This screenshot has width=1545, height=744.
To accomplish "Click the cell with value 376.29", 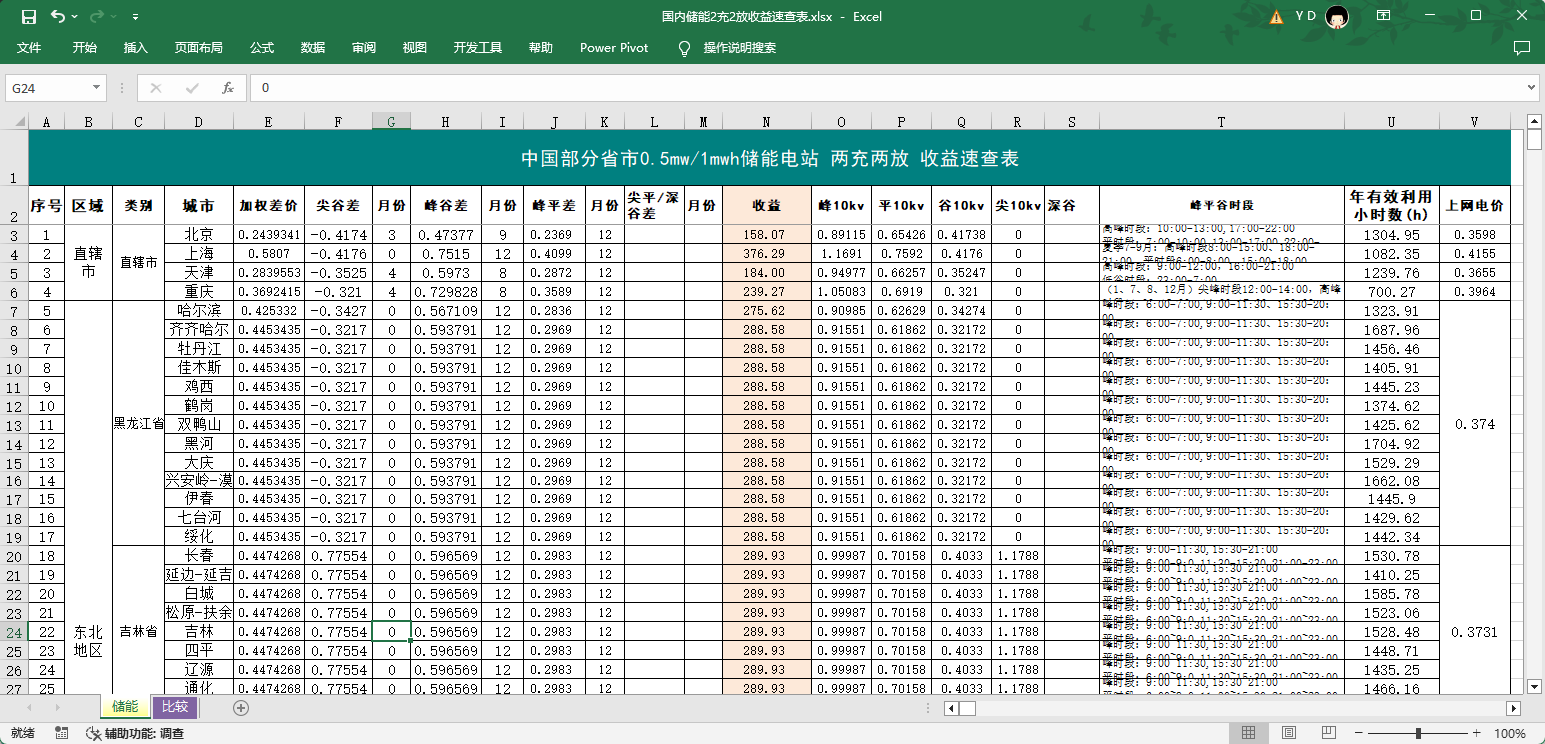I will point(766,254).
